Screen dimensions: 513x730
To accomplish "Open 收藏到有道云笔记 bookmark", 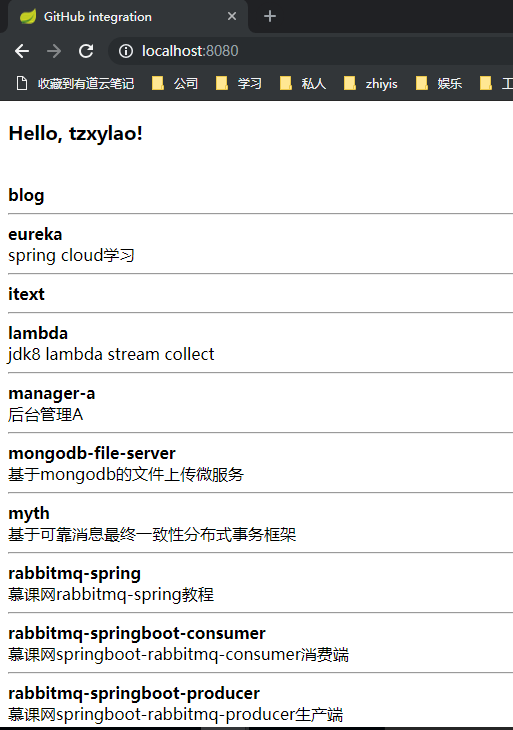I will tap(75, 84).
